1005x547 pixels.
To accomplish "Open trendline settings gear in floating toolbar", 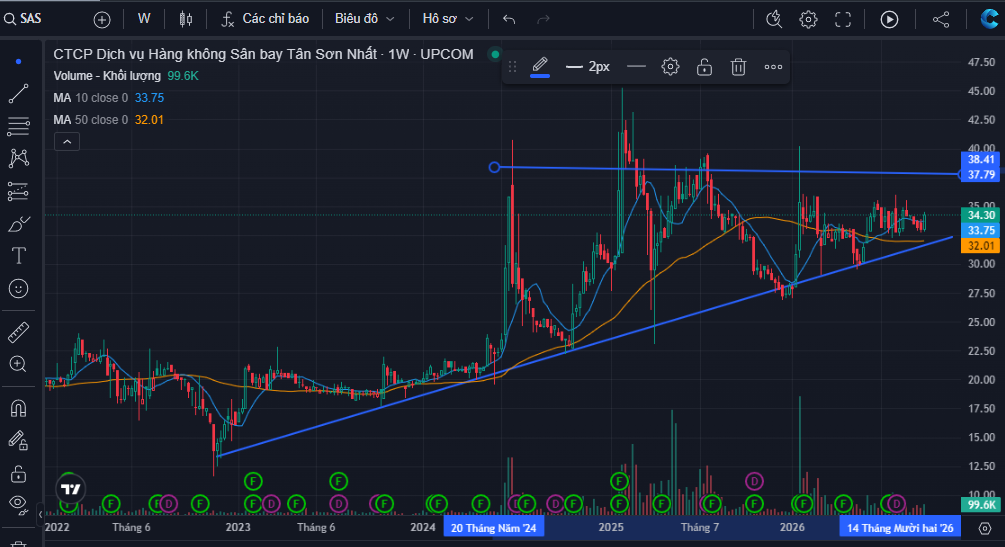I will 670,66.
